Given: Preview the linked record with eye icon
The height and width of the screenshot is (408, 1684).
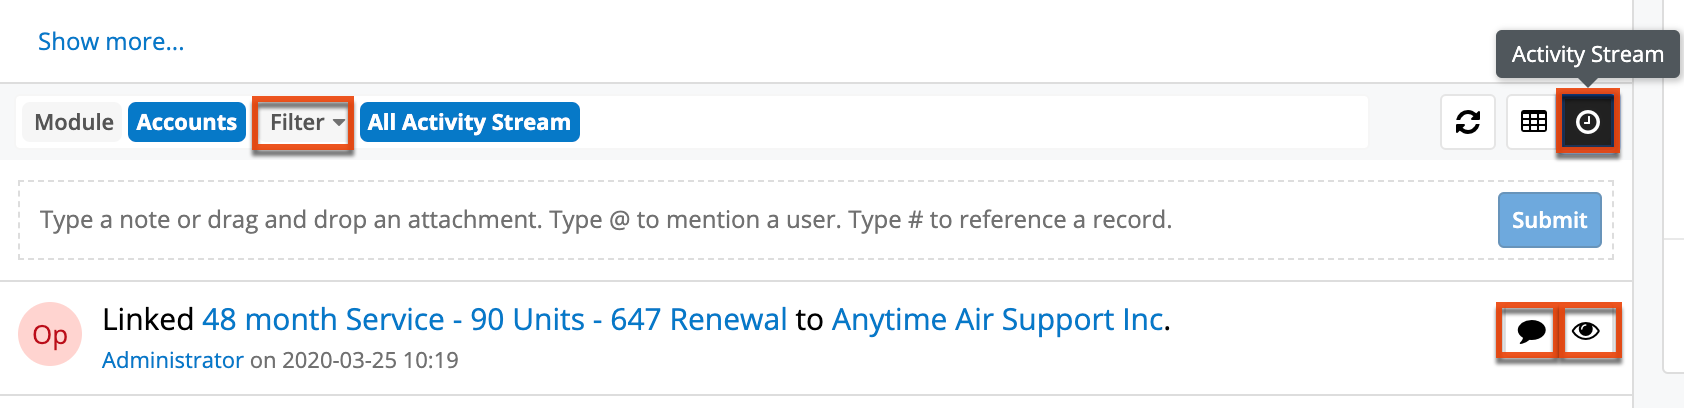Looking at the screenshot, I should [x=1585, y=331].
